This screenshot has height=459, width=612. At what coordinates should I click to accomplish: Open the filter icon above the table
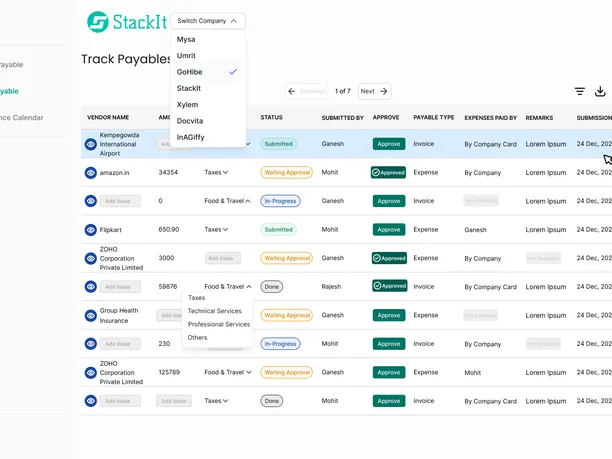580,91
